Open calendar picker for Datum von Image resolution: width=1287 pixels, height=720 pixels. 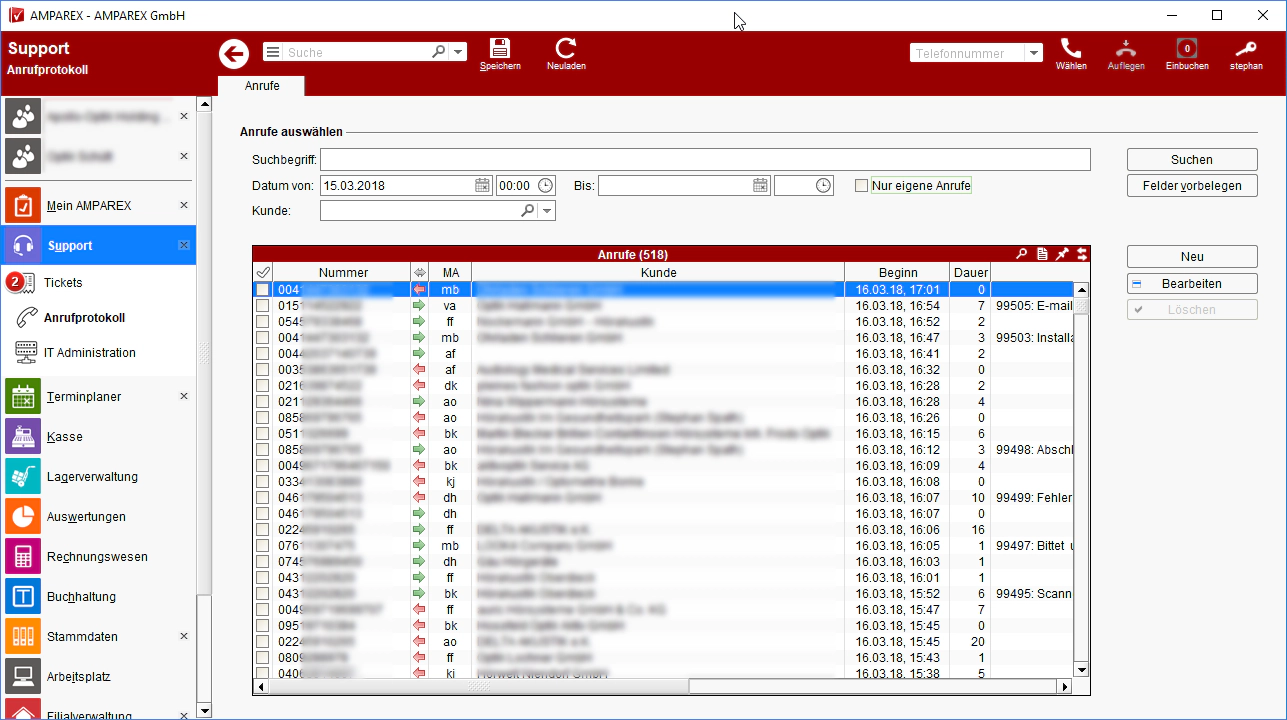point(482,185)
